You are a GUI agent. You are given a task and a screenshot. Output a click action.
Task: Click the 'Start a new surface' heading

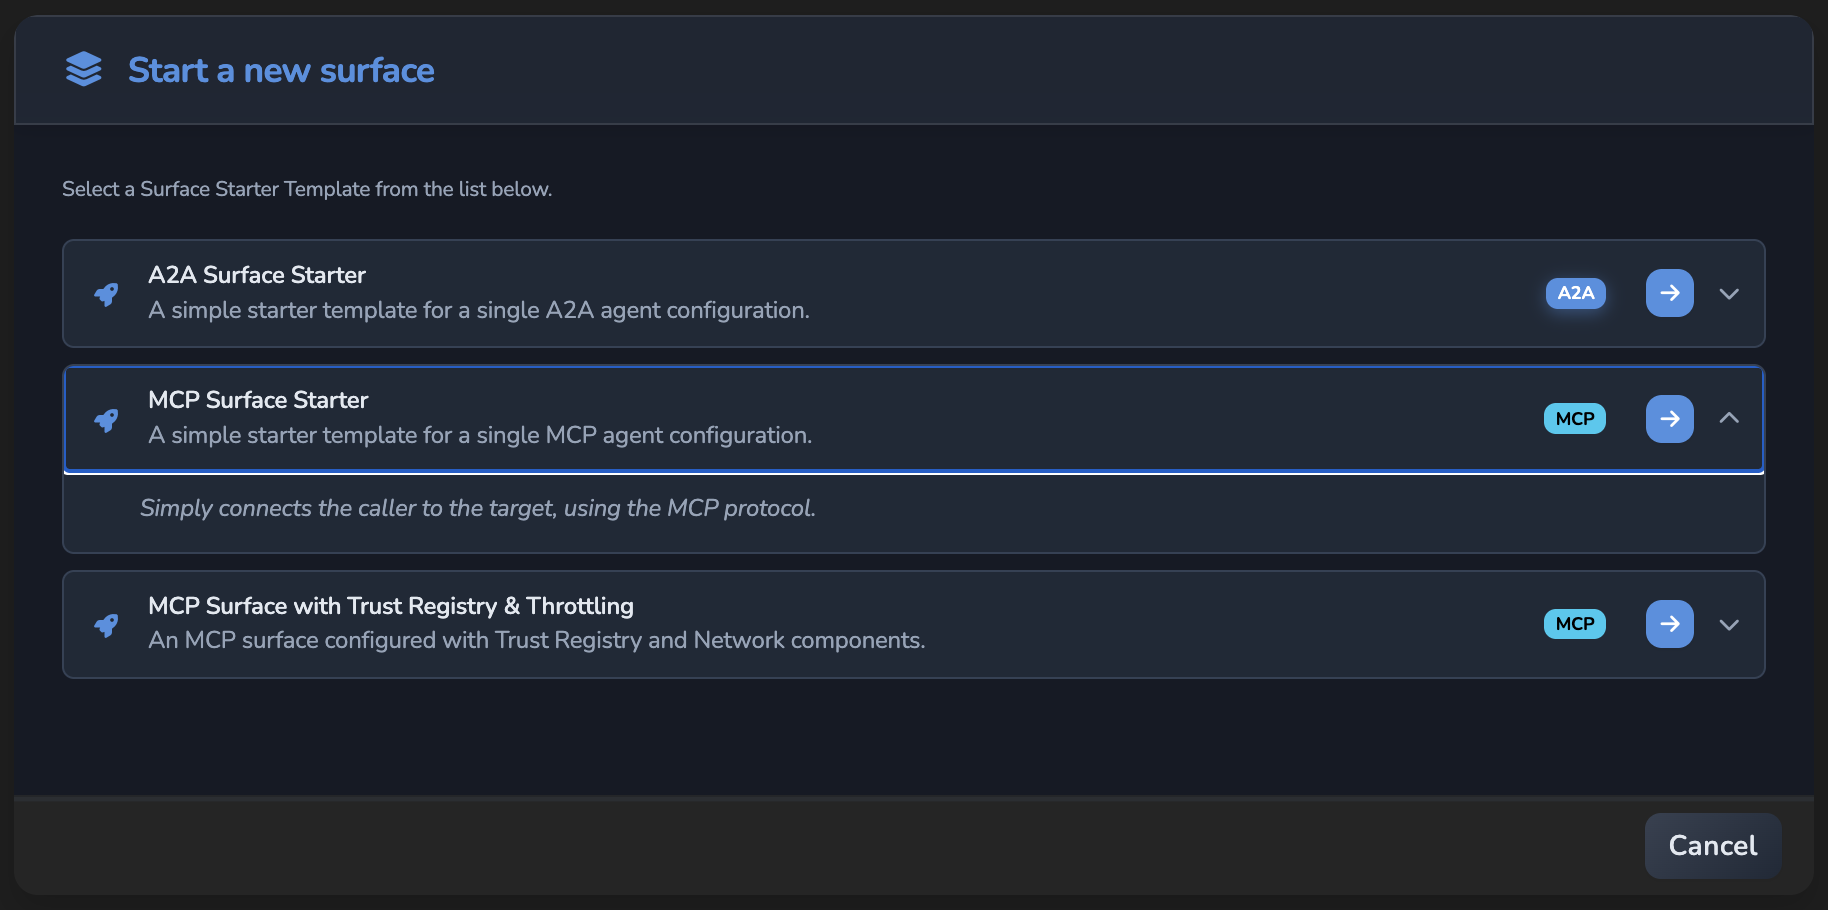point(281,70)
